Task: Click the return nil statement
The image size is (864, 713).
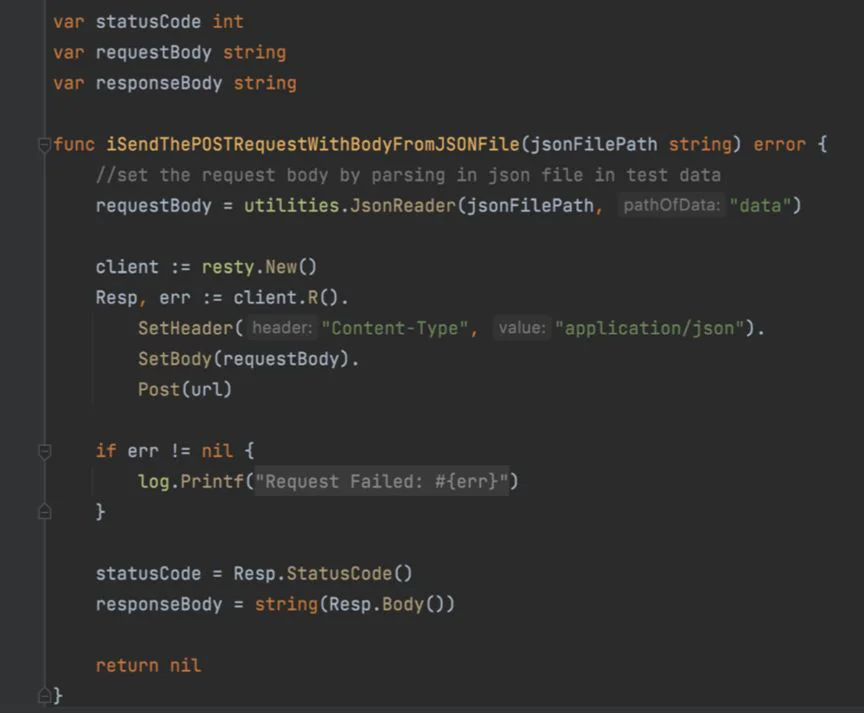Action: 148,666
